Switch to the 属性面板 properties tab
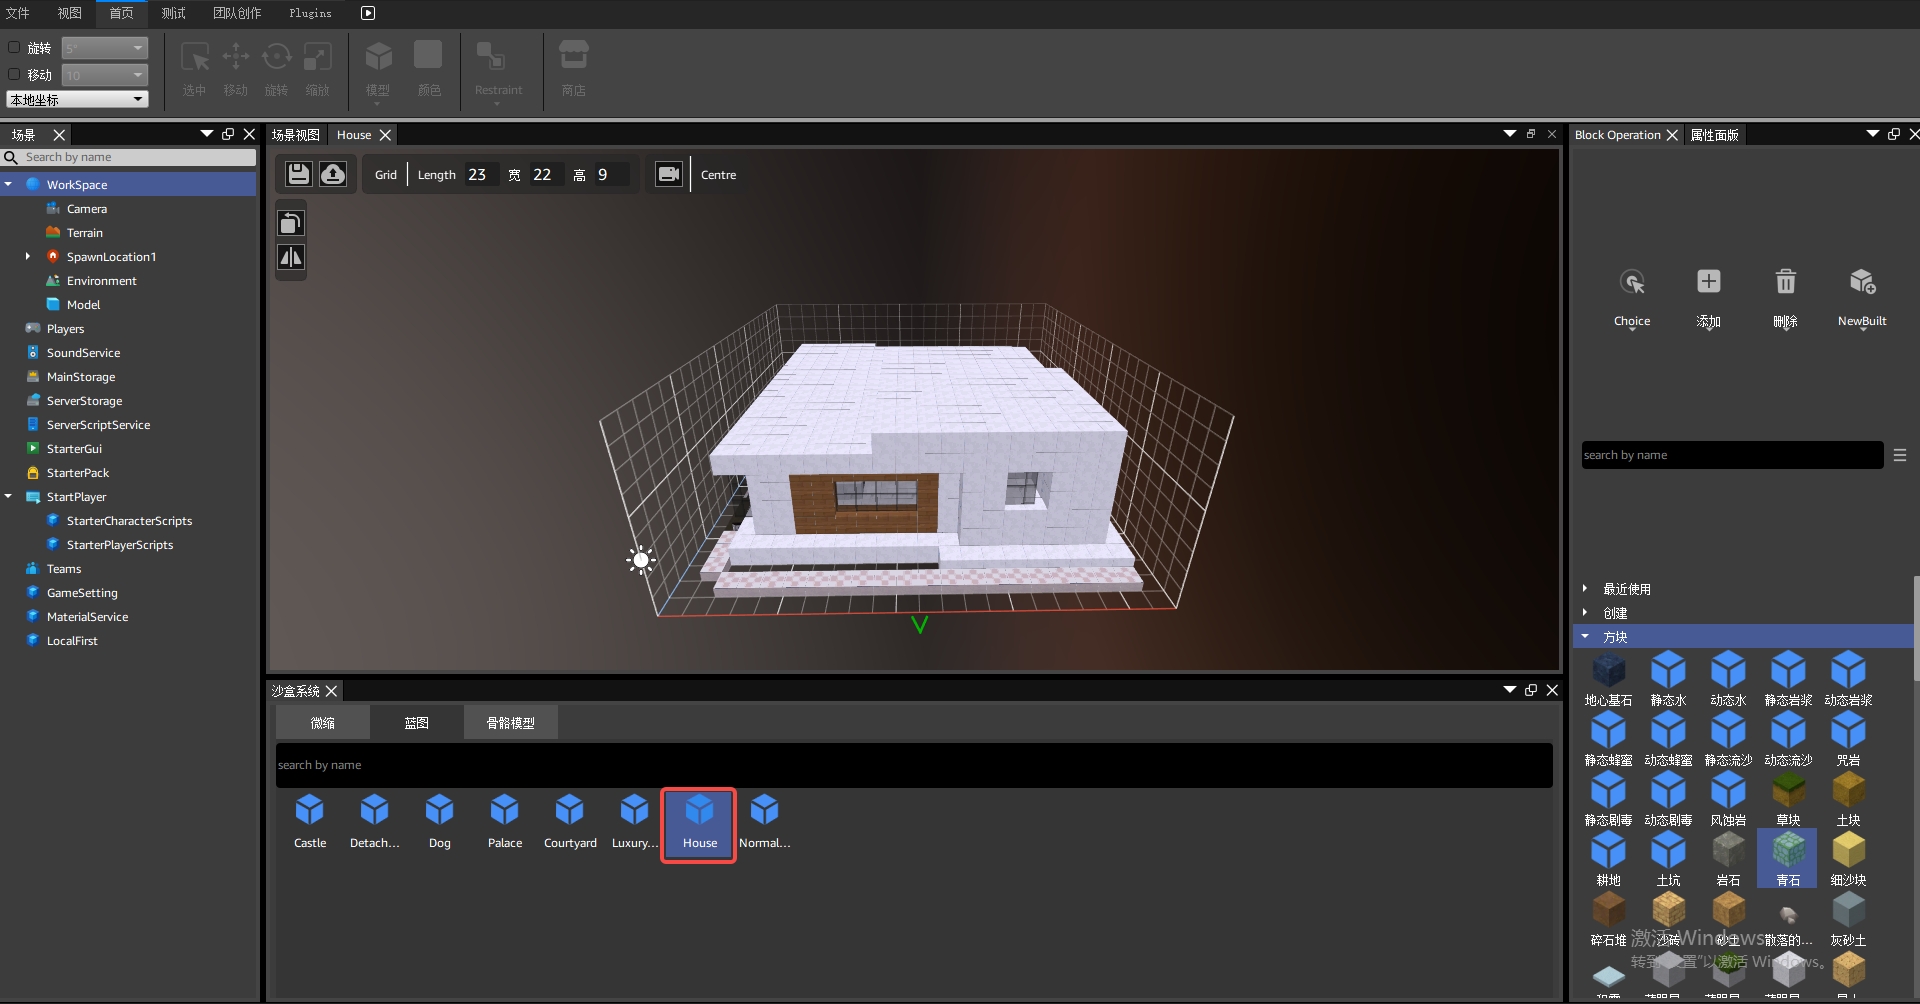1920x1004 pixels. (x=1714, y=135)
